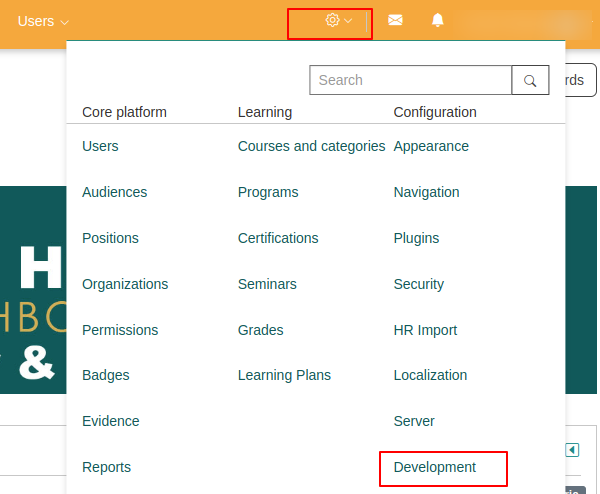Open the Audiences page
Viewport: 600px width, 494px height.
pyautogui.click(x=114, y=192)
